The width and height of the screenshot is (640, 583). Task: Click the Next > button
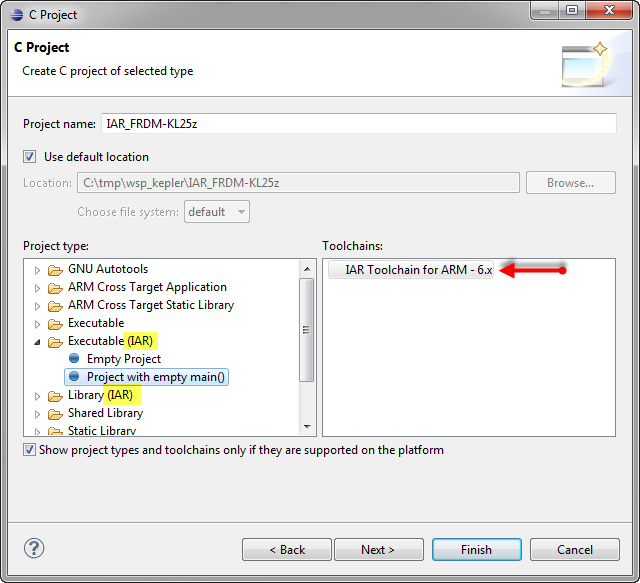click(x=378, y=549)
